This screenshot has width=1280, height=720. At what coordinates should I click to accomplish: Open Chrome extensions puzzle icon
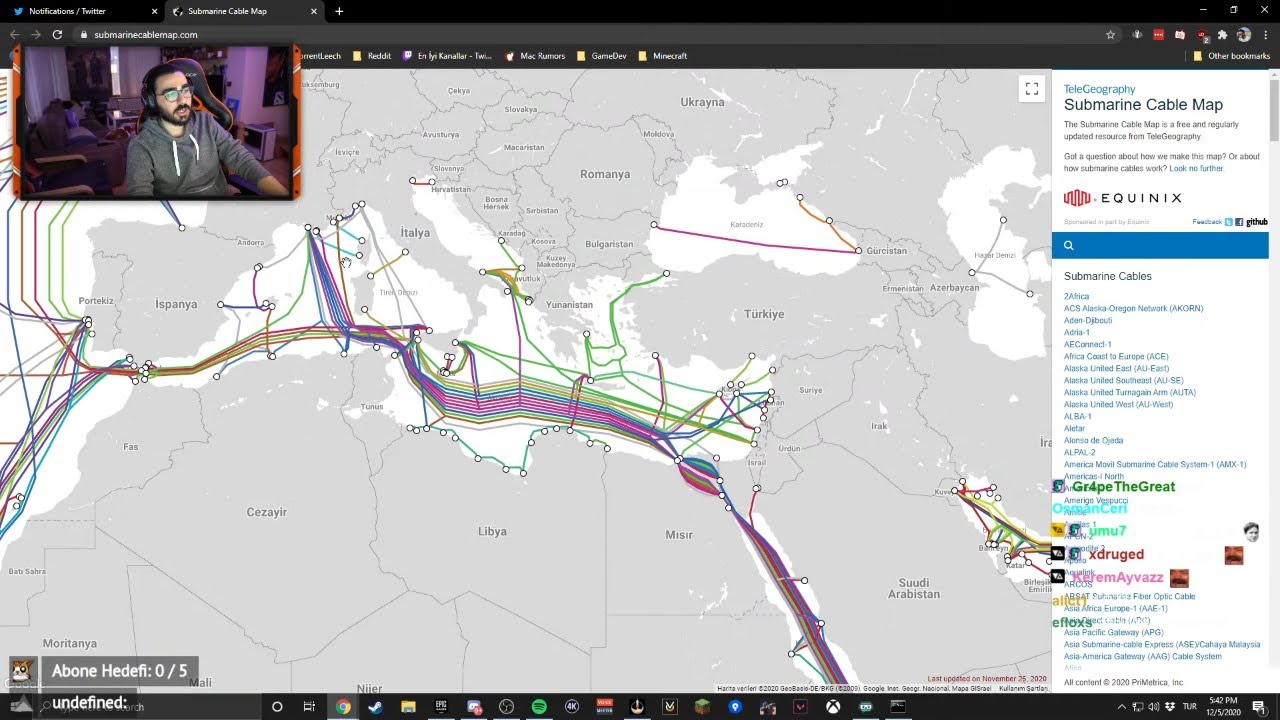point(1222,34)
